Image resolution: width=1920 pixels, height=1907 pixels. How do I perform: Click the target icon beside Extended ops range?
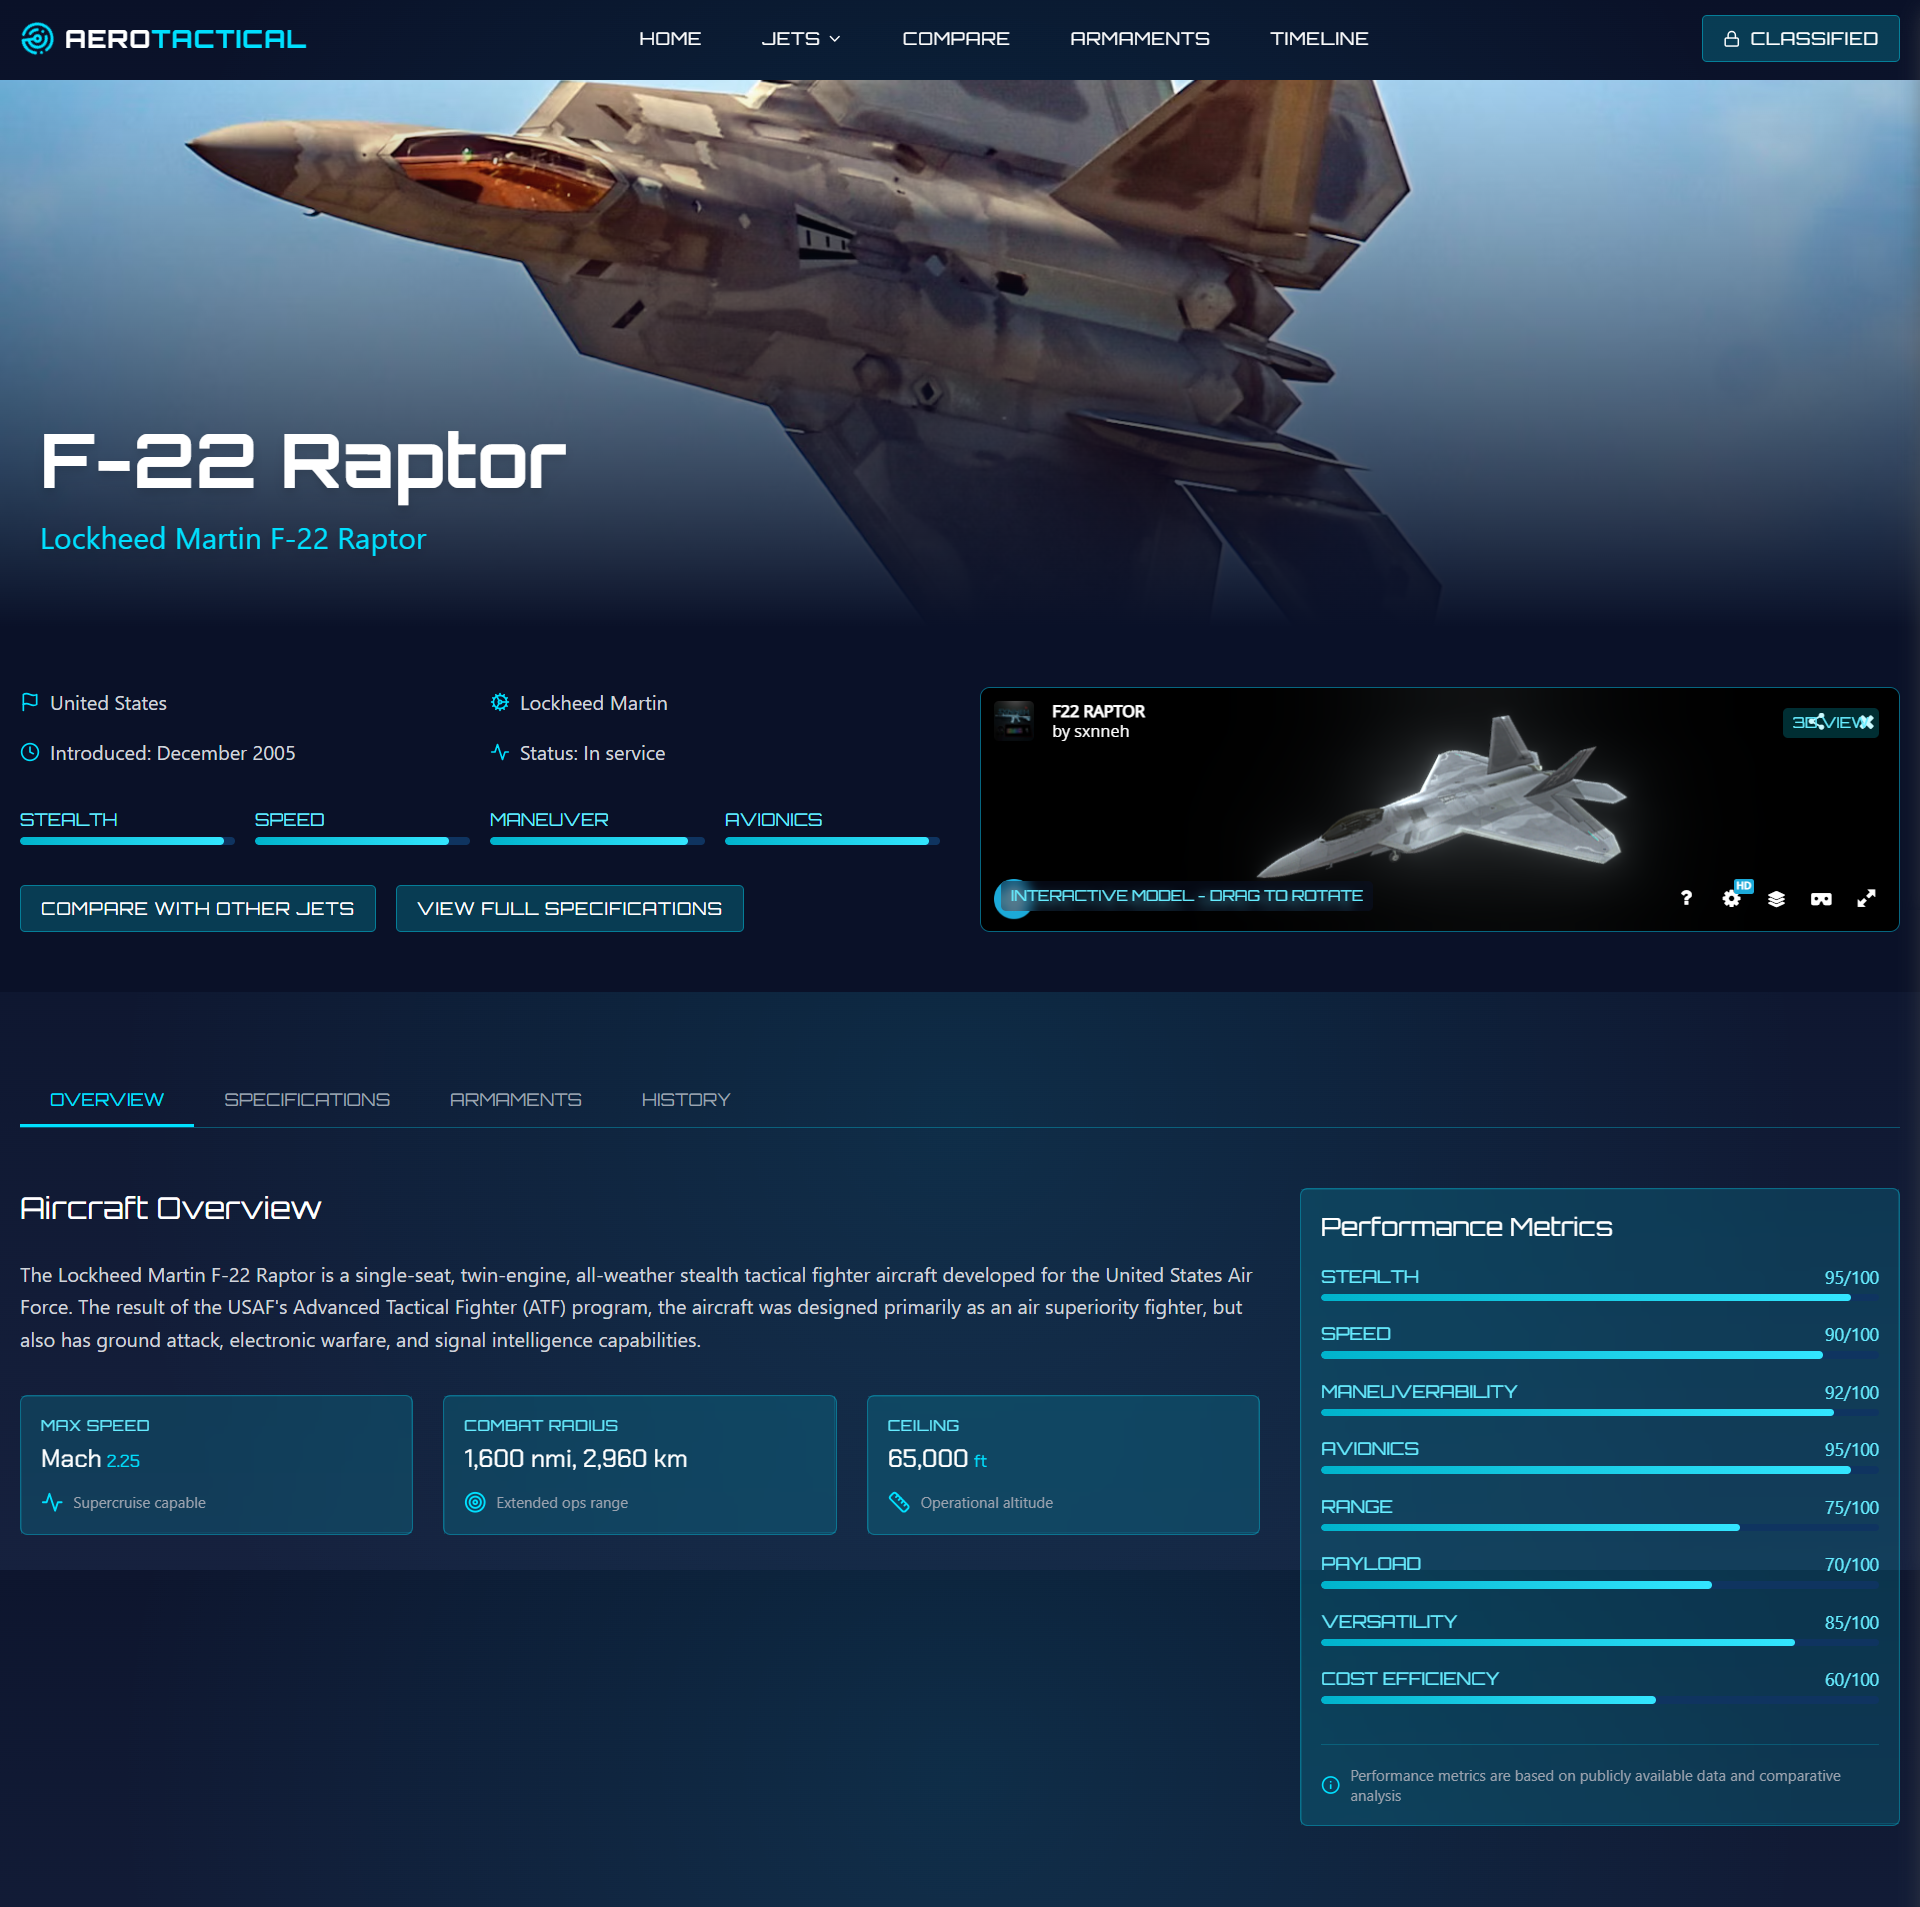(x=475, y=1502)
